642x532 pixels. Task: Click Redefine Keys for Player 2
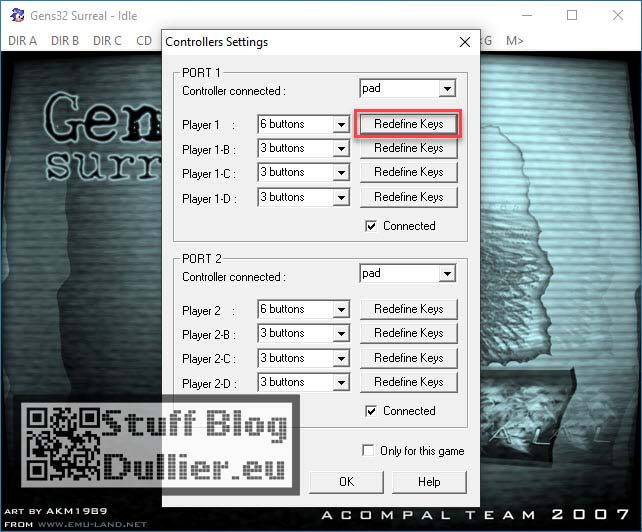pyautogui.click(x=408, y=309)
